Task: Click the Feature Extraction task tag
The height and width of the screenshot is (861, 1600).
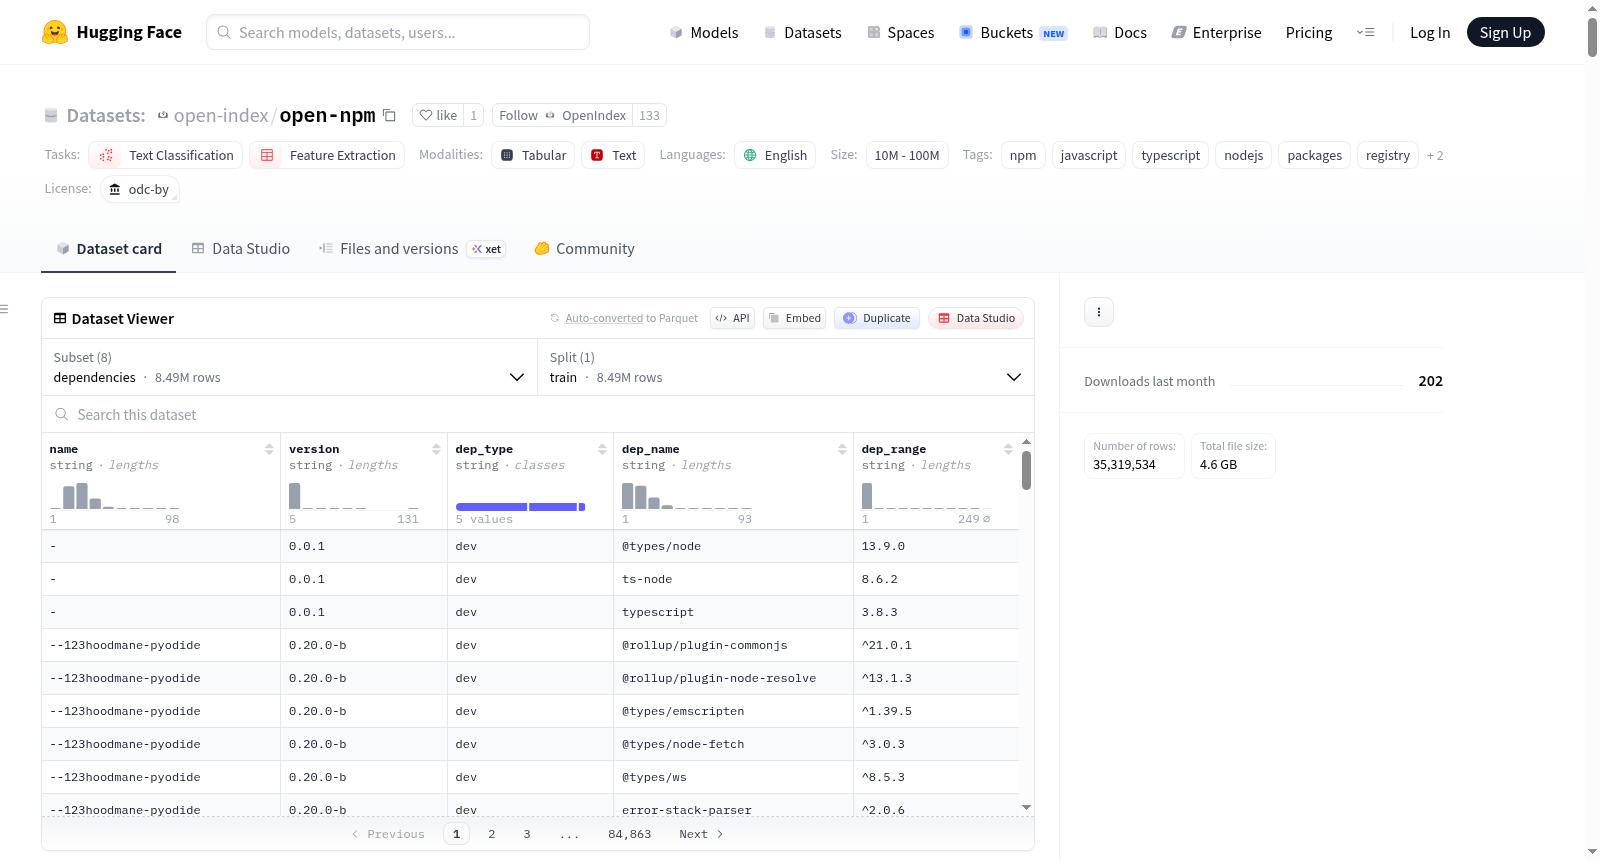Action: (x=327, y=155)
